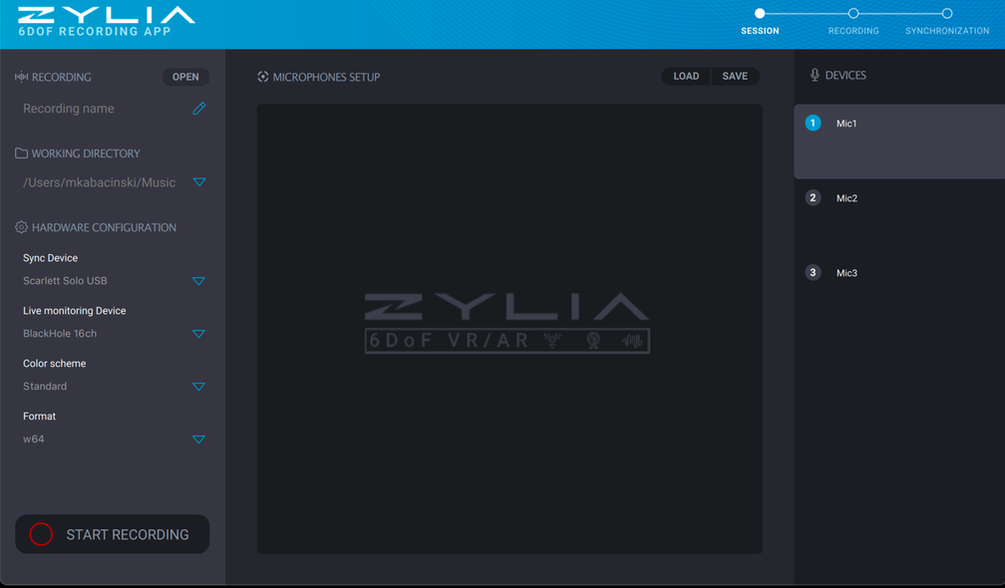
Task: Go to the RECORDING step
Action: 853,31
